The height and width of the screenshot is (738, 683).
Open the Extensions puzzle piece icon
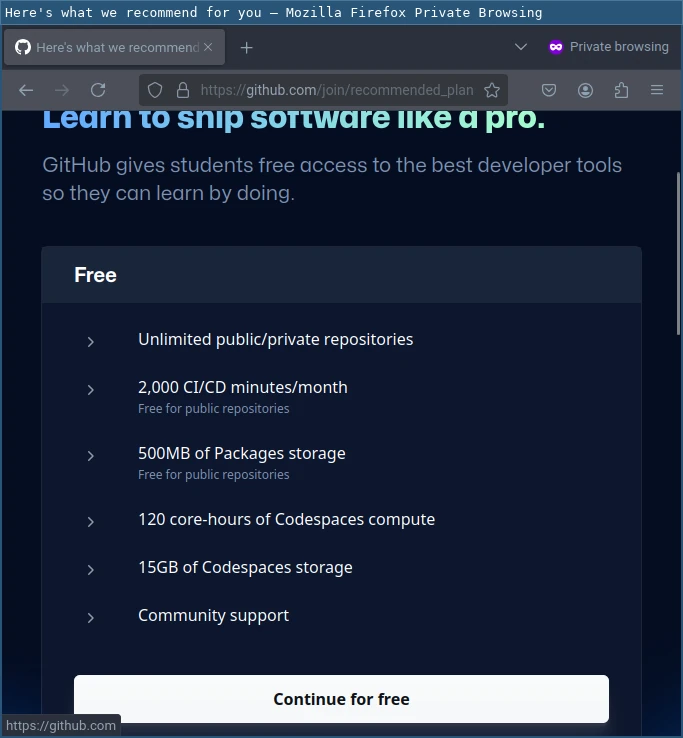(621, 90)
